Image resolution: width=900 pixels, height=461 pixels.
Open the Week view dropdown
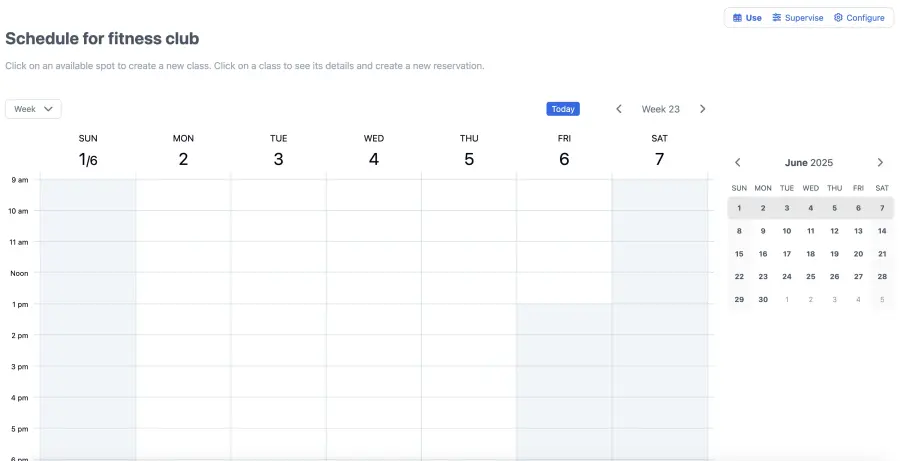(33, 109)
